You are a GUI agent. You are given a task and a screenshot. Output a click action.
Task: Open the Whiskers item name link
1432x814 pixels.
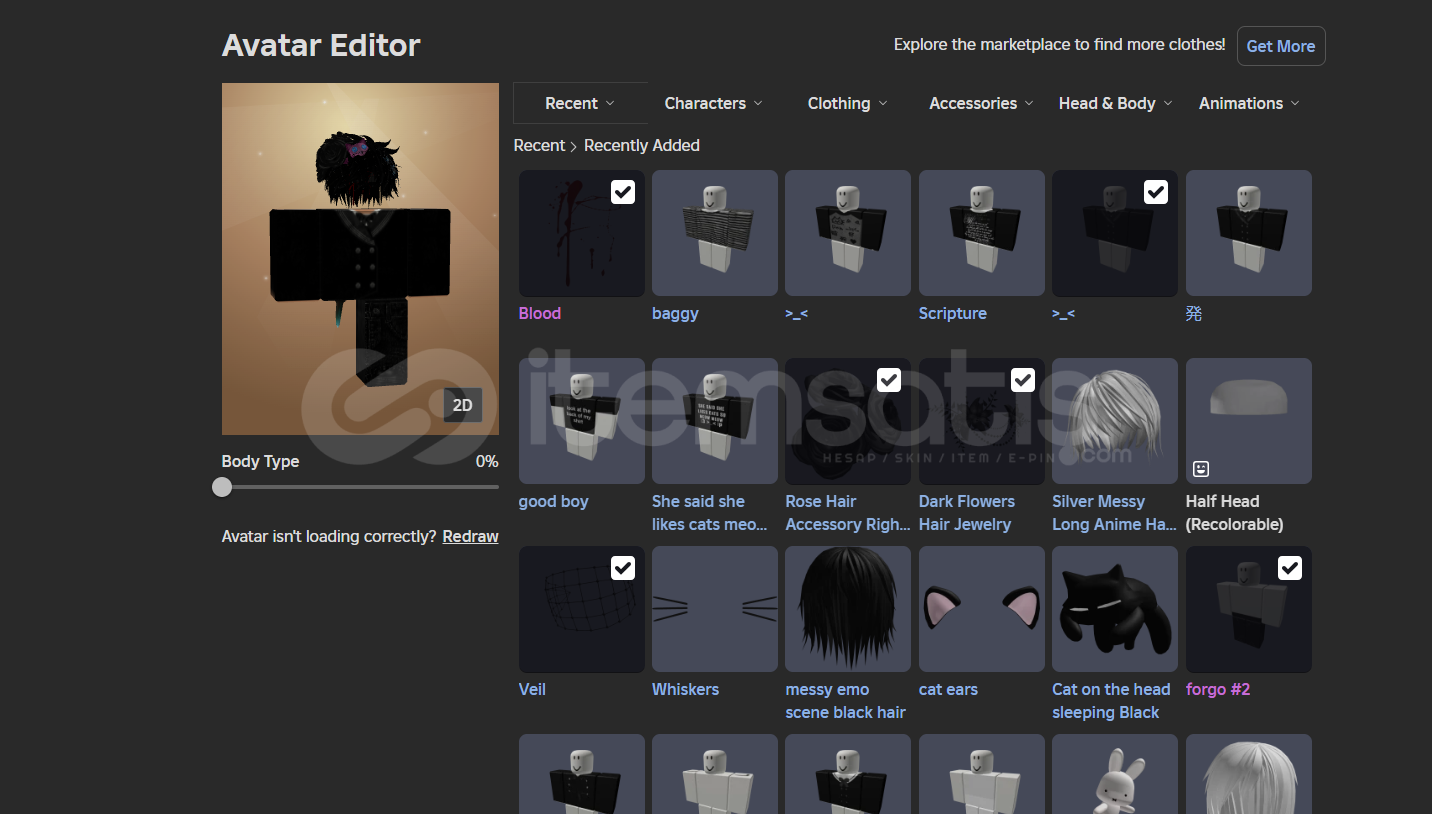[685, 689]
